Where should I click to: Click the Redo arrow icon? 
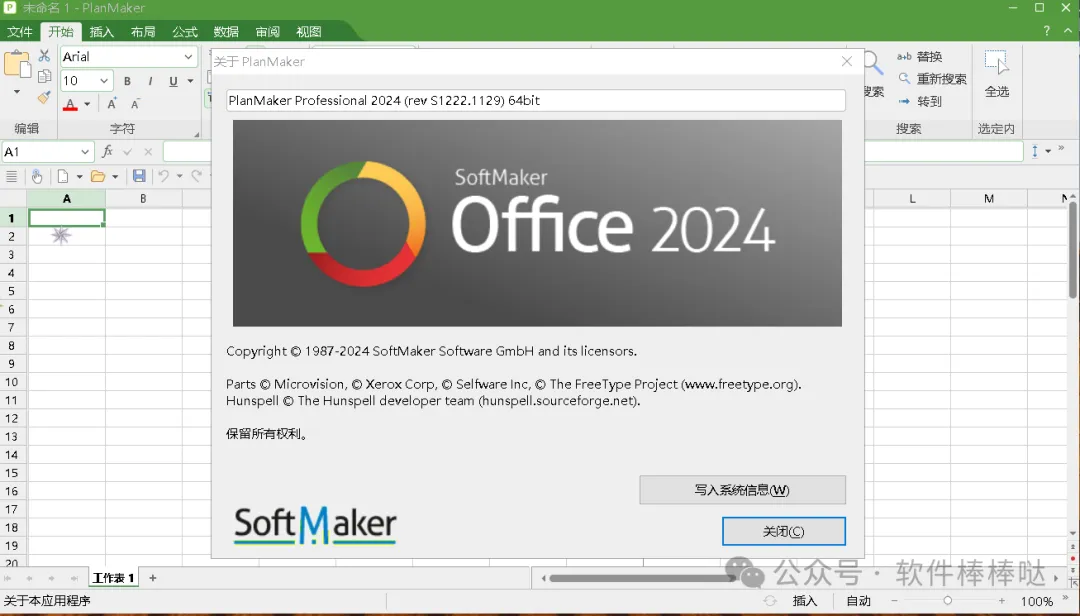197,176
